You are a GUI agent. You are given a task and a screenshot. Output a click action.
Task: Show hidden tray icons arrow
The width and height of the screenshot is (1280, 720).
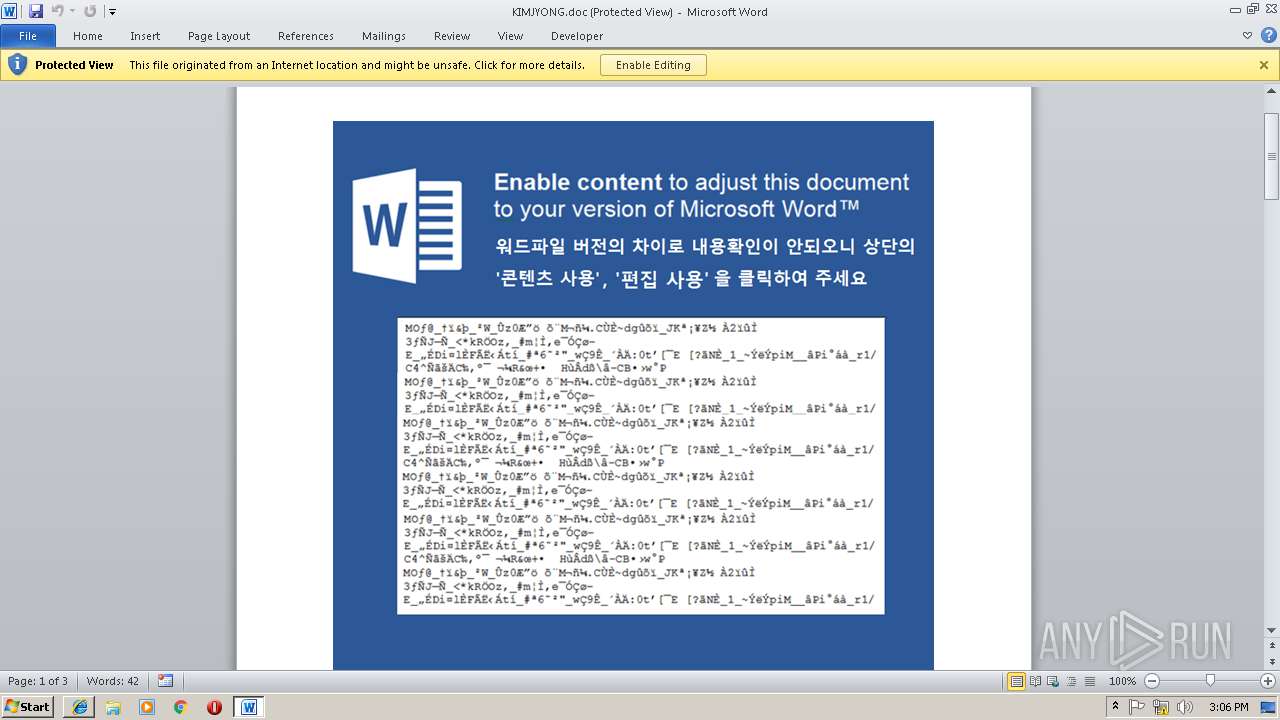tap(1115, 707)
